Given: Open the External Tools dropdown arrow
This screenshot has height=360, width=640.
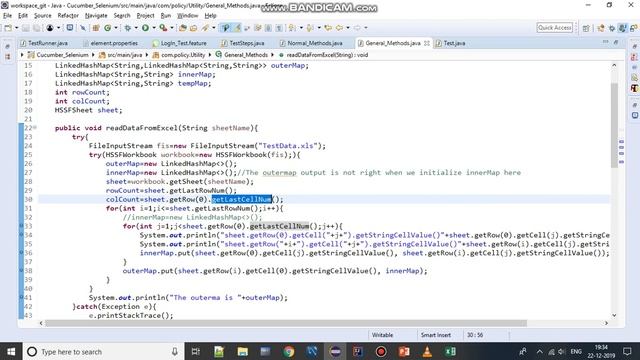Looking at the screenshot, I should coord(172,28).
